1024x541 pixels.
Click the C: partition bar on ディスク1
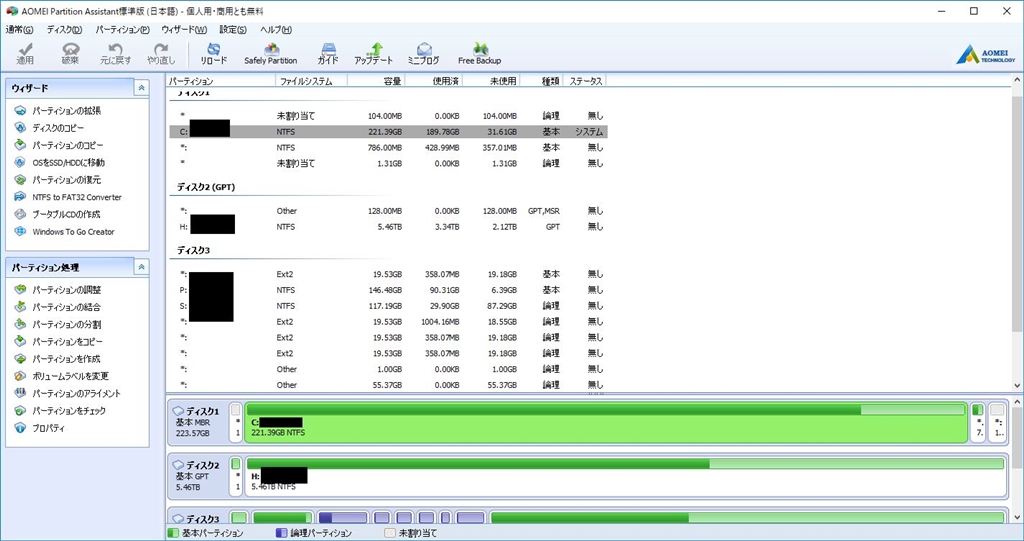[605, 422]
